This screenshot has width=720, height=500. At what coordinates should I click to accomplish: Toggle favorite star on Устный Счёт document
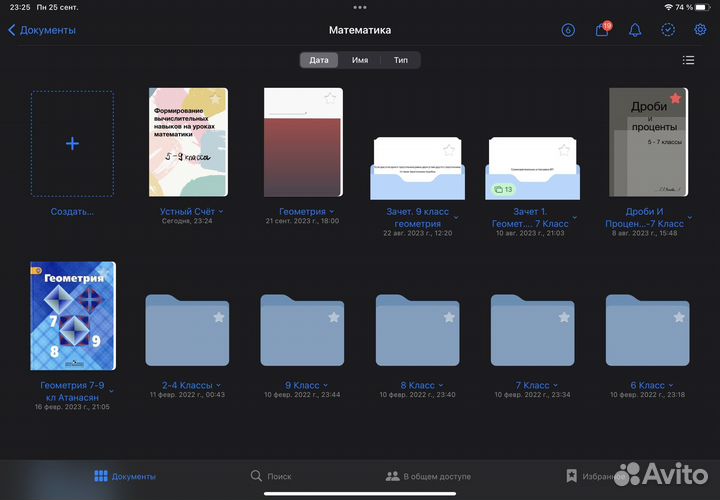215,98
